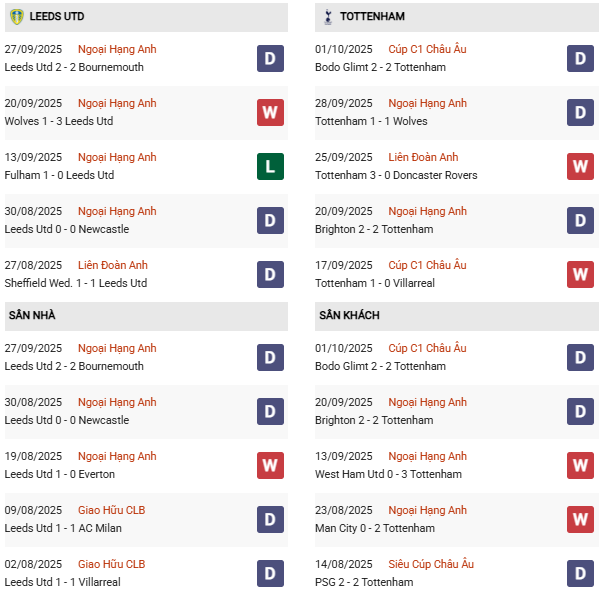Click D badge for Leeds Utd 1 - 1 AC Milan
This screenshot has width=600, height=593.
pyautogui.click(x=270, y=519)
